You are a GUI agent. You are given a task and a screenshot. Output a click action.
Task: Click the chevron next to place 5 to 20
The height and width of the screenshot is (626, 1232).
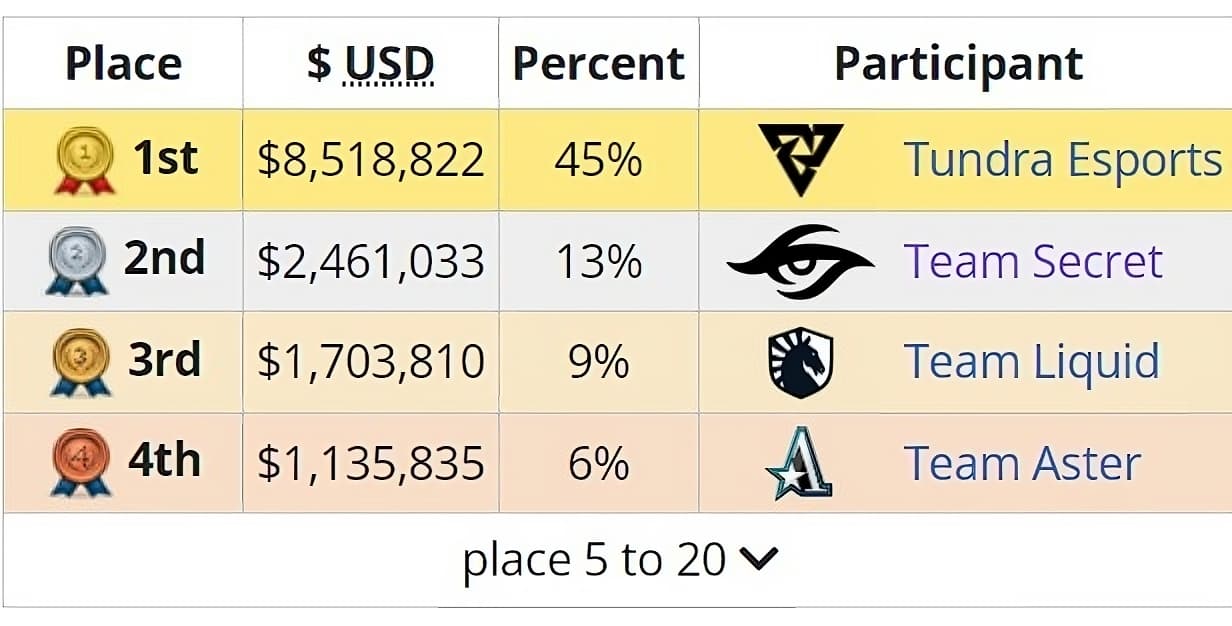click(759, 560)
